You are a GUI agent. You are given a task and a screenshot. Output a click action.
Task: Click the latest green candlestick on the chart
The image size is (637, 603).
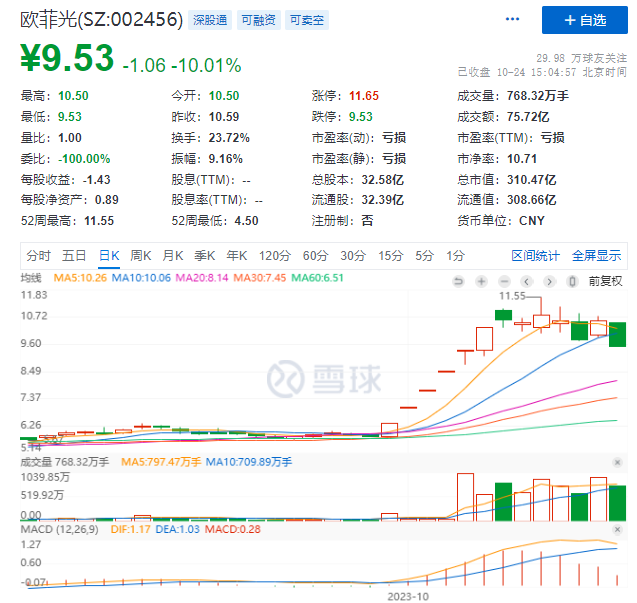click(x=617, y=334)
